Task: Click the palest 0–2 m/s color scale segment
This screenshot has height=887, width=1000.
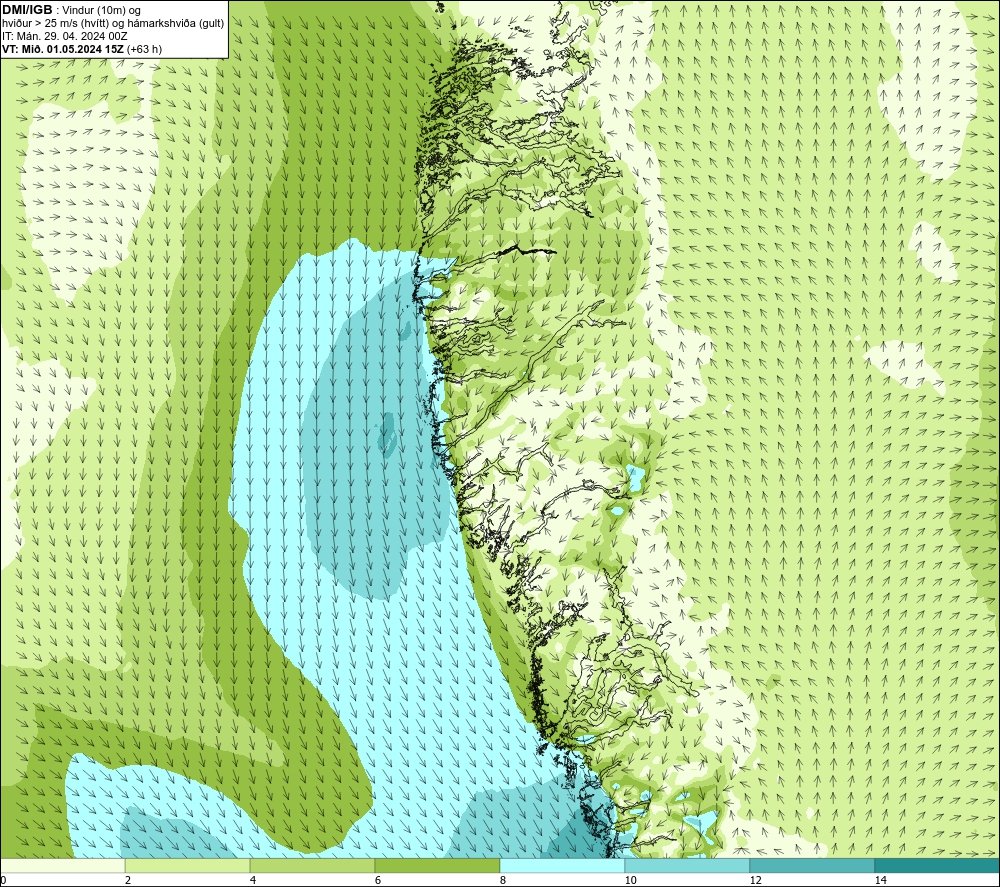Action: click(x=62, y=865)
